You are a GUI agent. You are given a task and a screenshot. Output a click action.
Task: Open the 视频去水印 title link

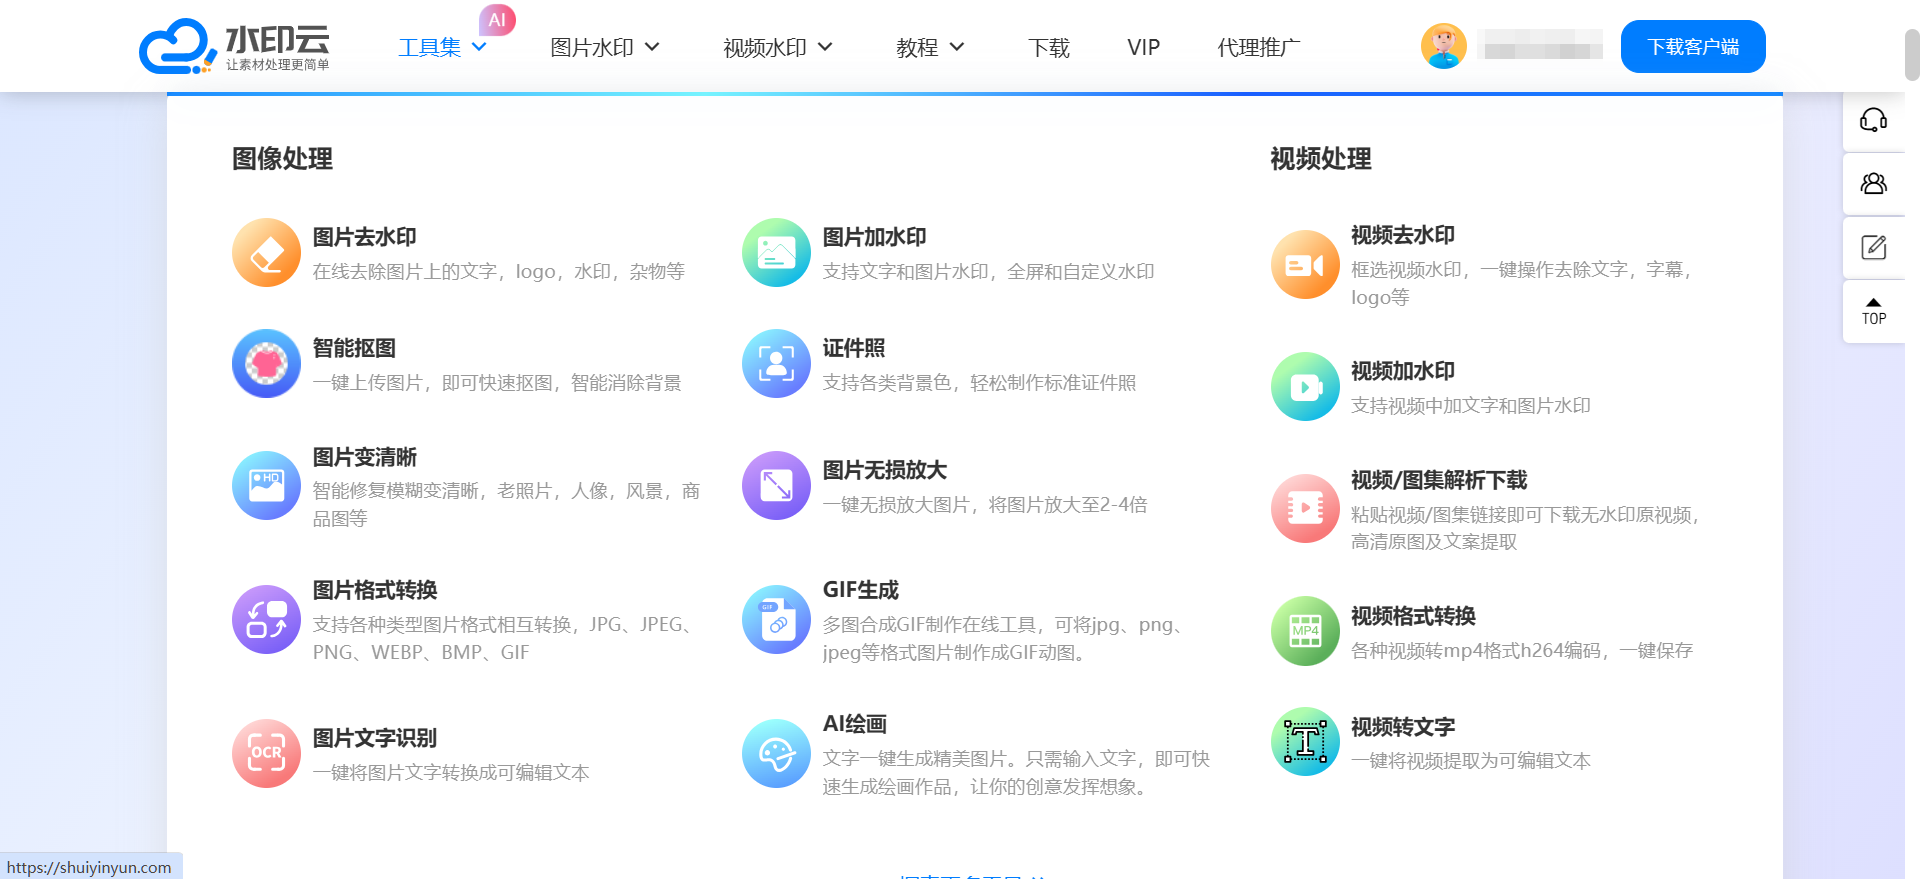1403,235
